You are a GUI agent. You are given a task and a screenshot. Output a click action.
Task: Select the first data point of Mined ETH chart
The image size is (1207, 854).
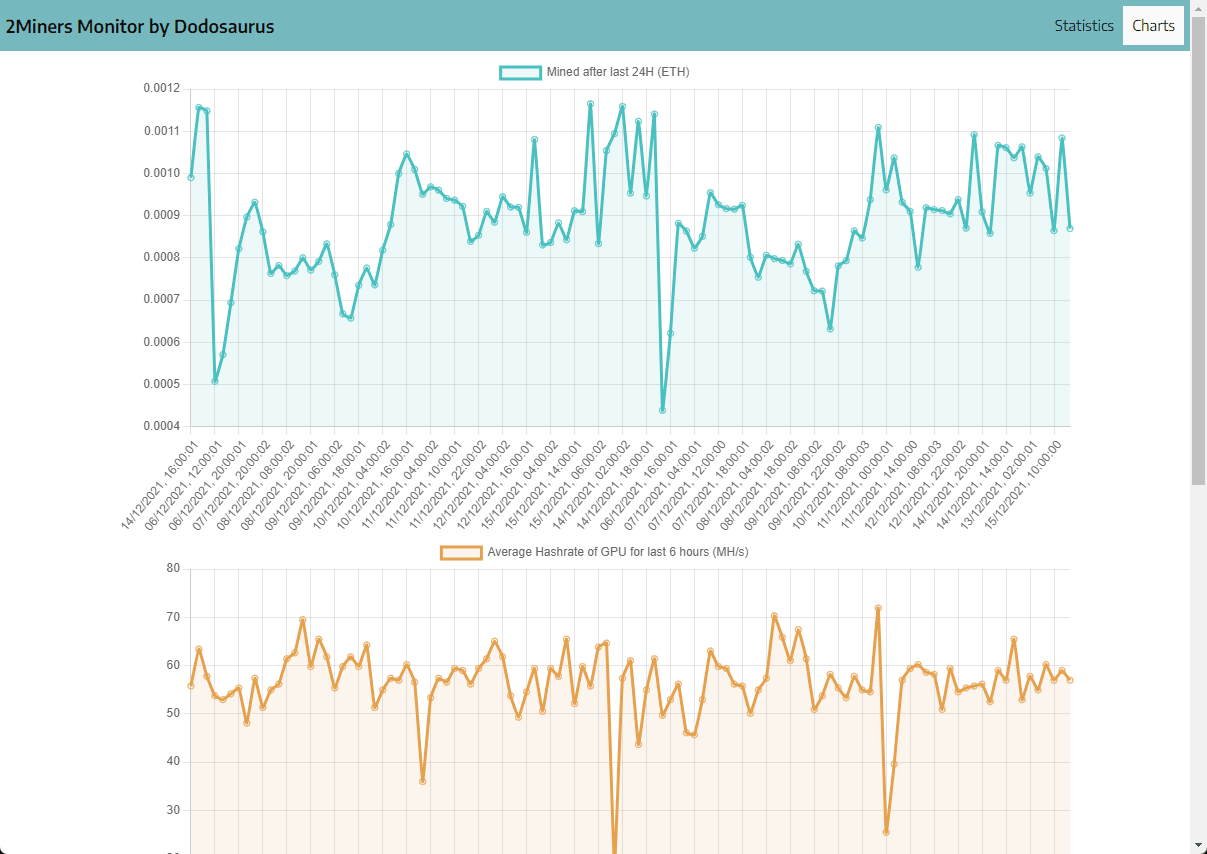[x=191, y=177]
